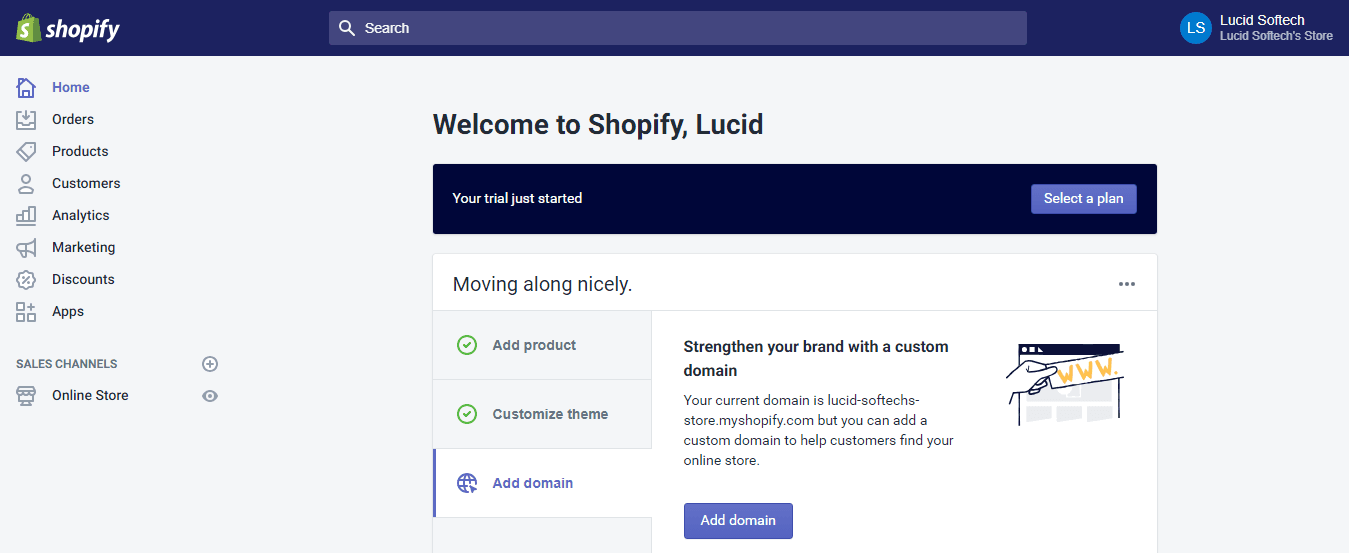The width and height of the screenshot is (1349, 553).
Task: Click the Select a plan button
Action: click(1084, 198)
